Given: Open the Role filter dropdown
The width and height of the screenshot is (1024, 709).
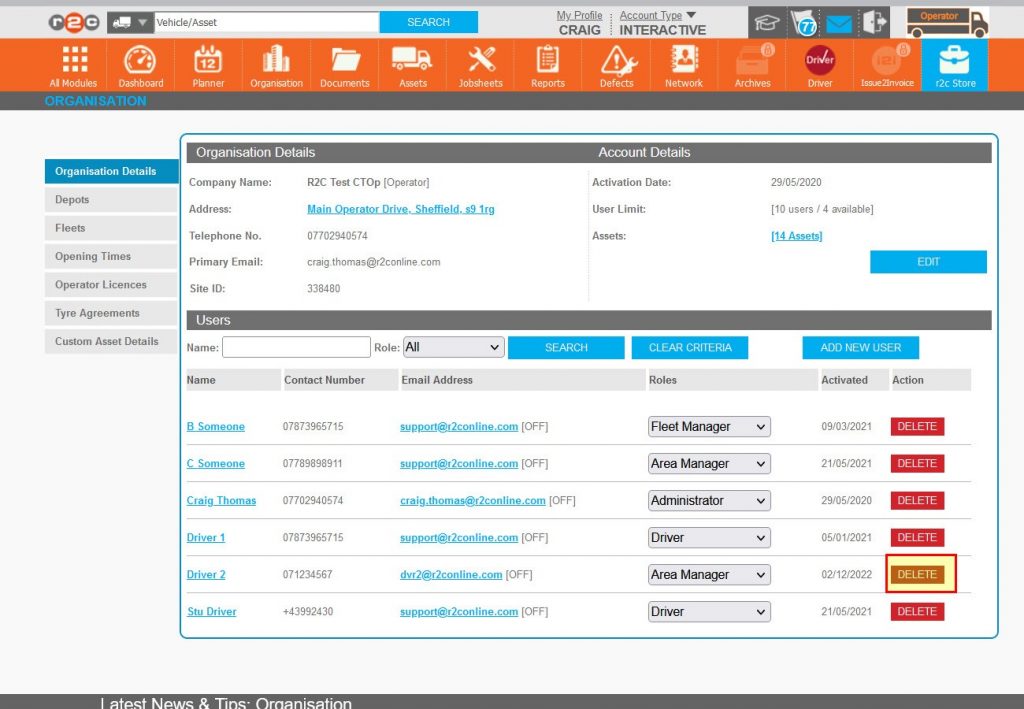Looking at the screenshot, I should point(453,346).
